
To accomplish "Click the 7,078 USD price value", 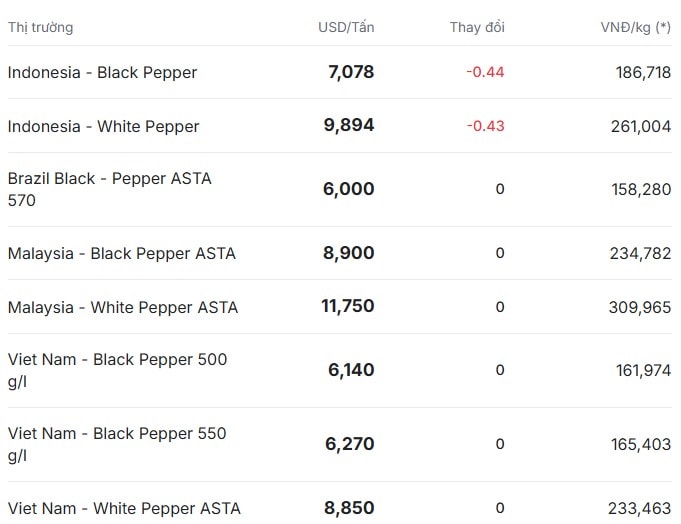I will click(351, 72).
